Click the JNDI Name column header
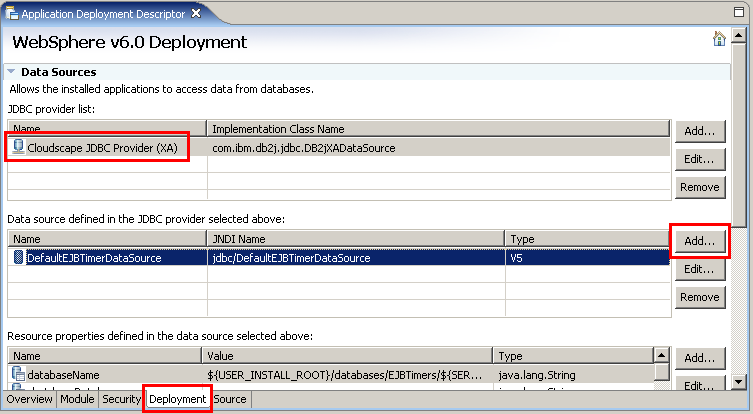 pyautogui.click(x=355, y=239)
